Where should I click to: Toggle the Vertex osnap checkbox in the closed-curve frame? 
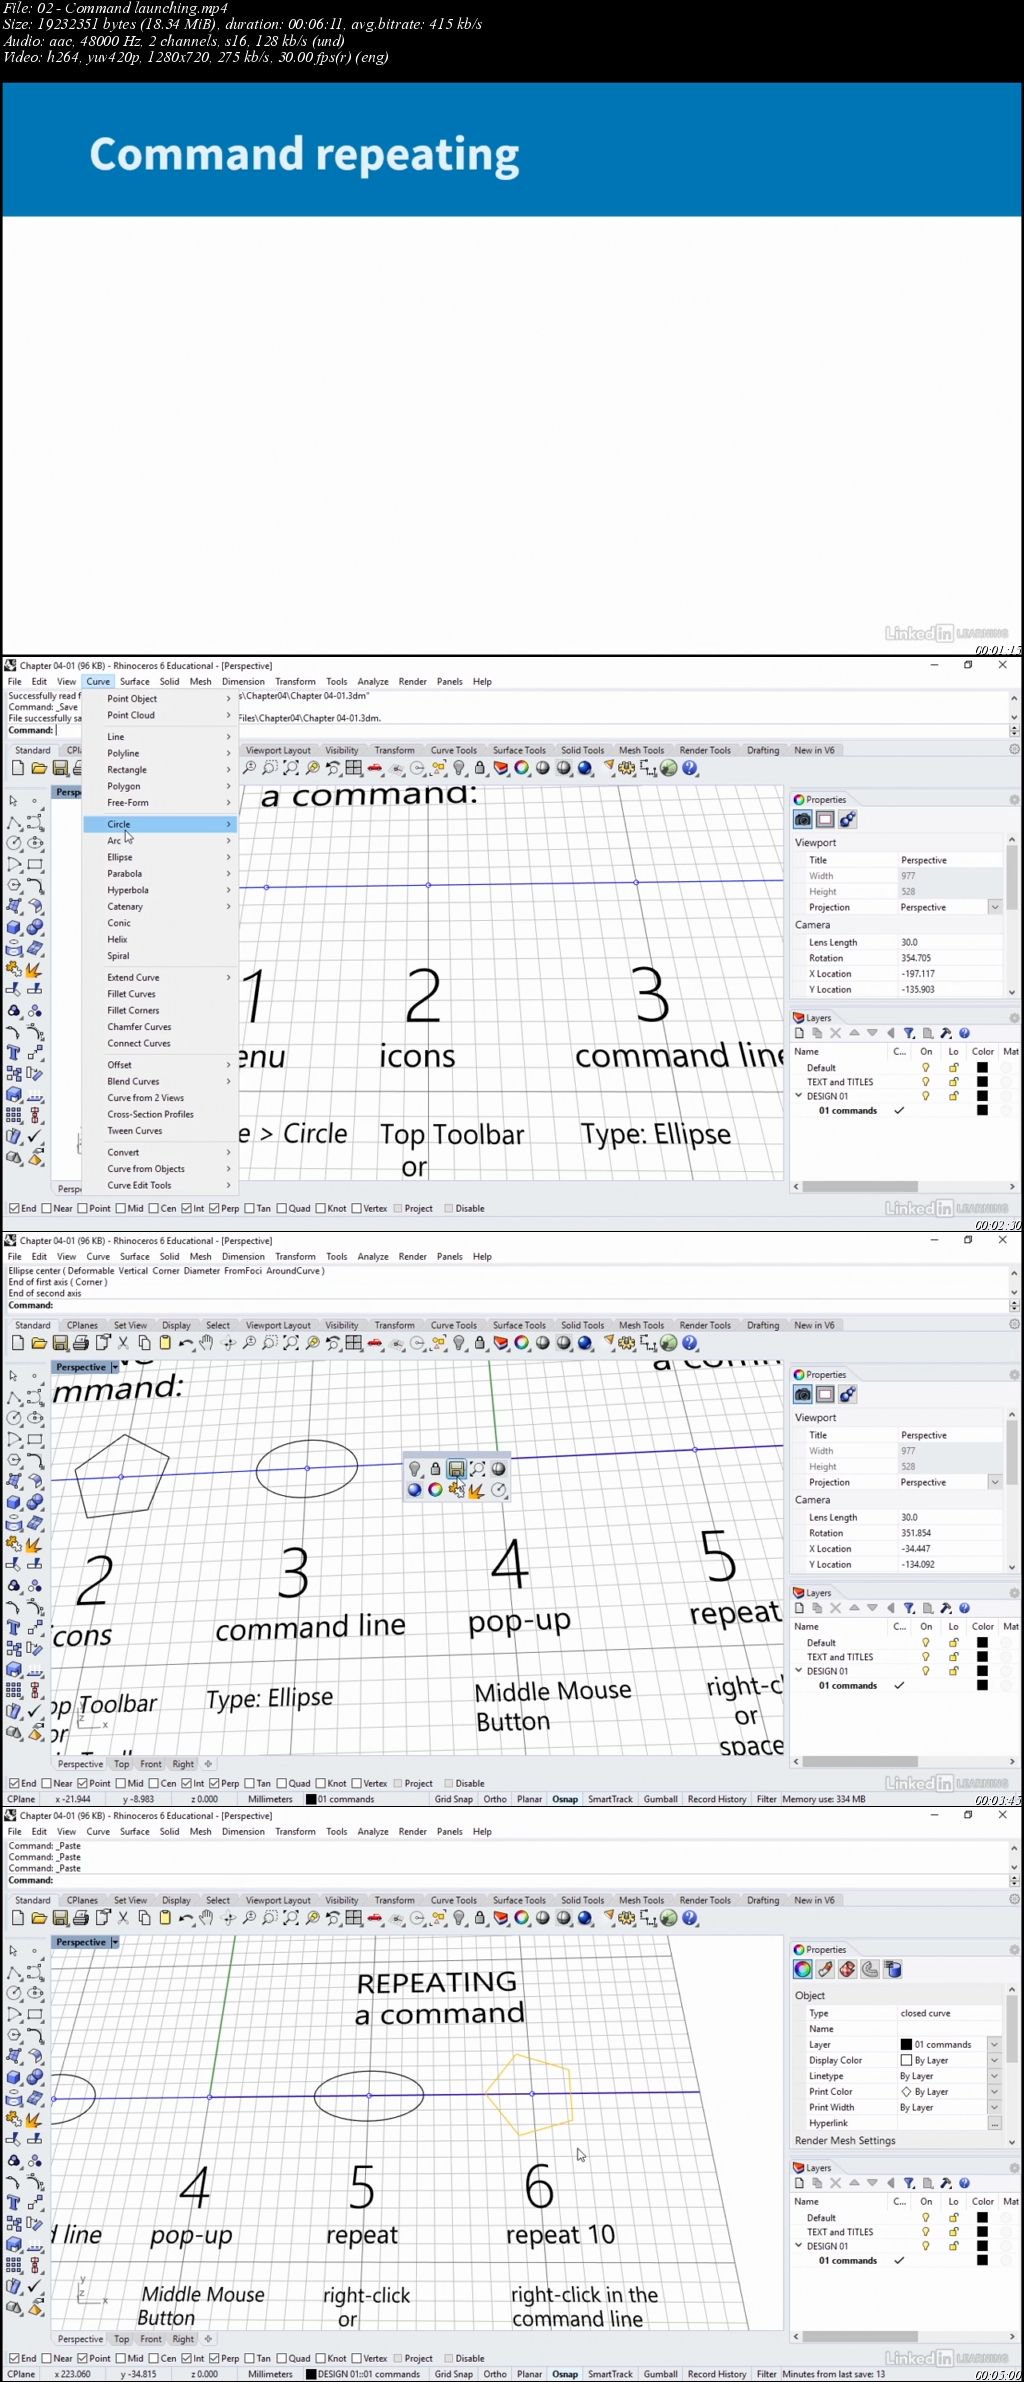click(356, 2358)
